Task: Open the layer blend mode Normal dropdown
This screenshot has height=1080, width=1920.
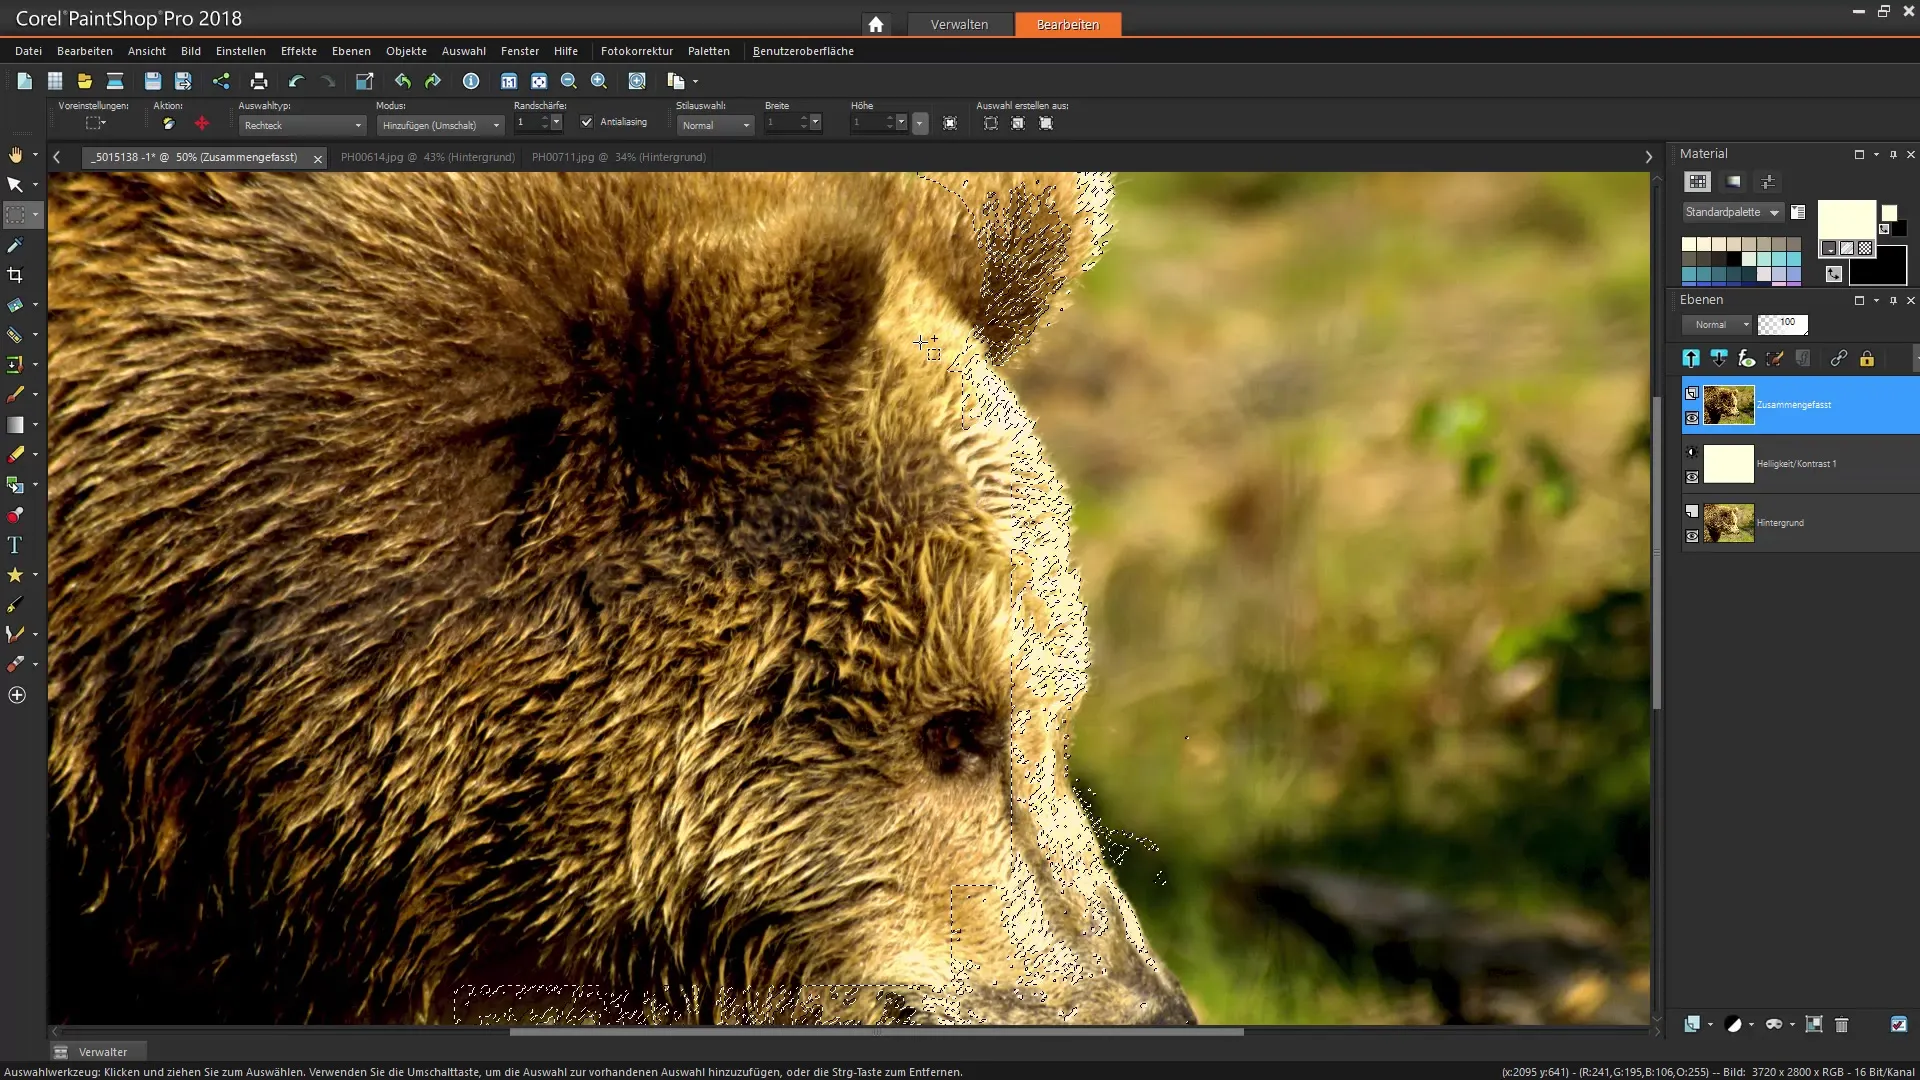Action: [x=1717, y=324]
